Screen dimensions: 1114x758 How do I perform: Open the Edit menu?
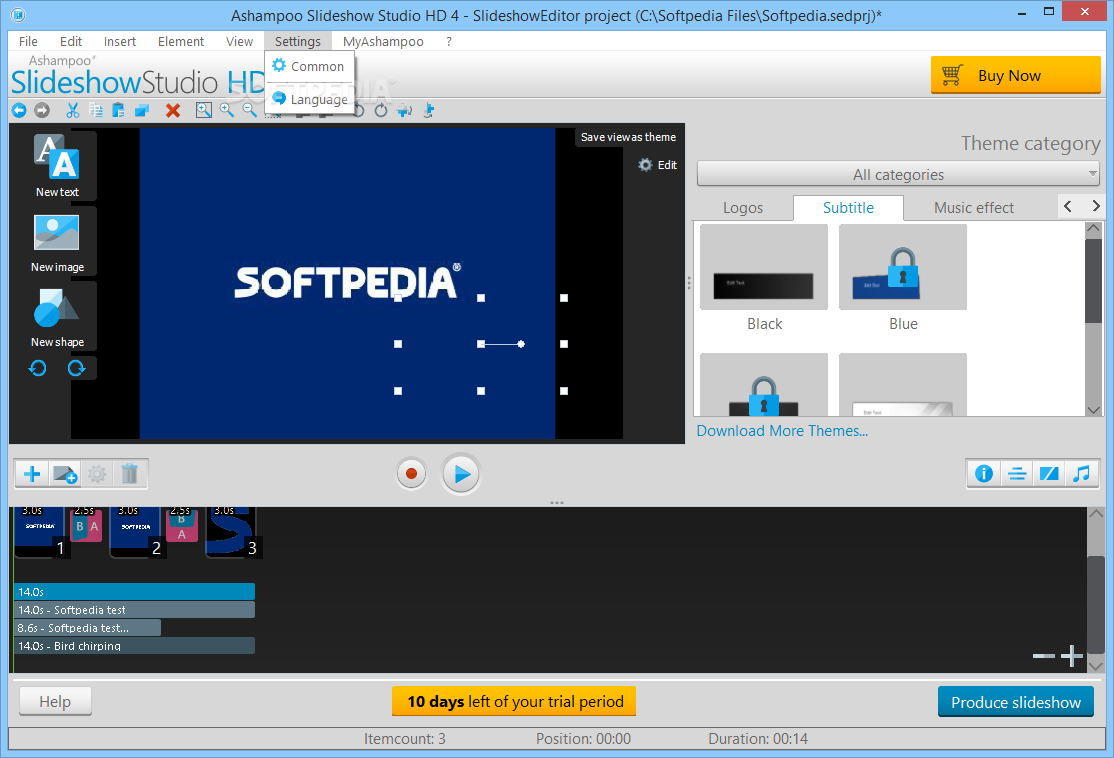tap(71, 42)
